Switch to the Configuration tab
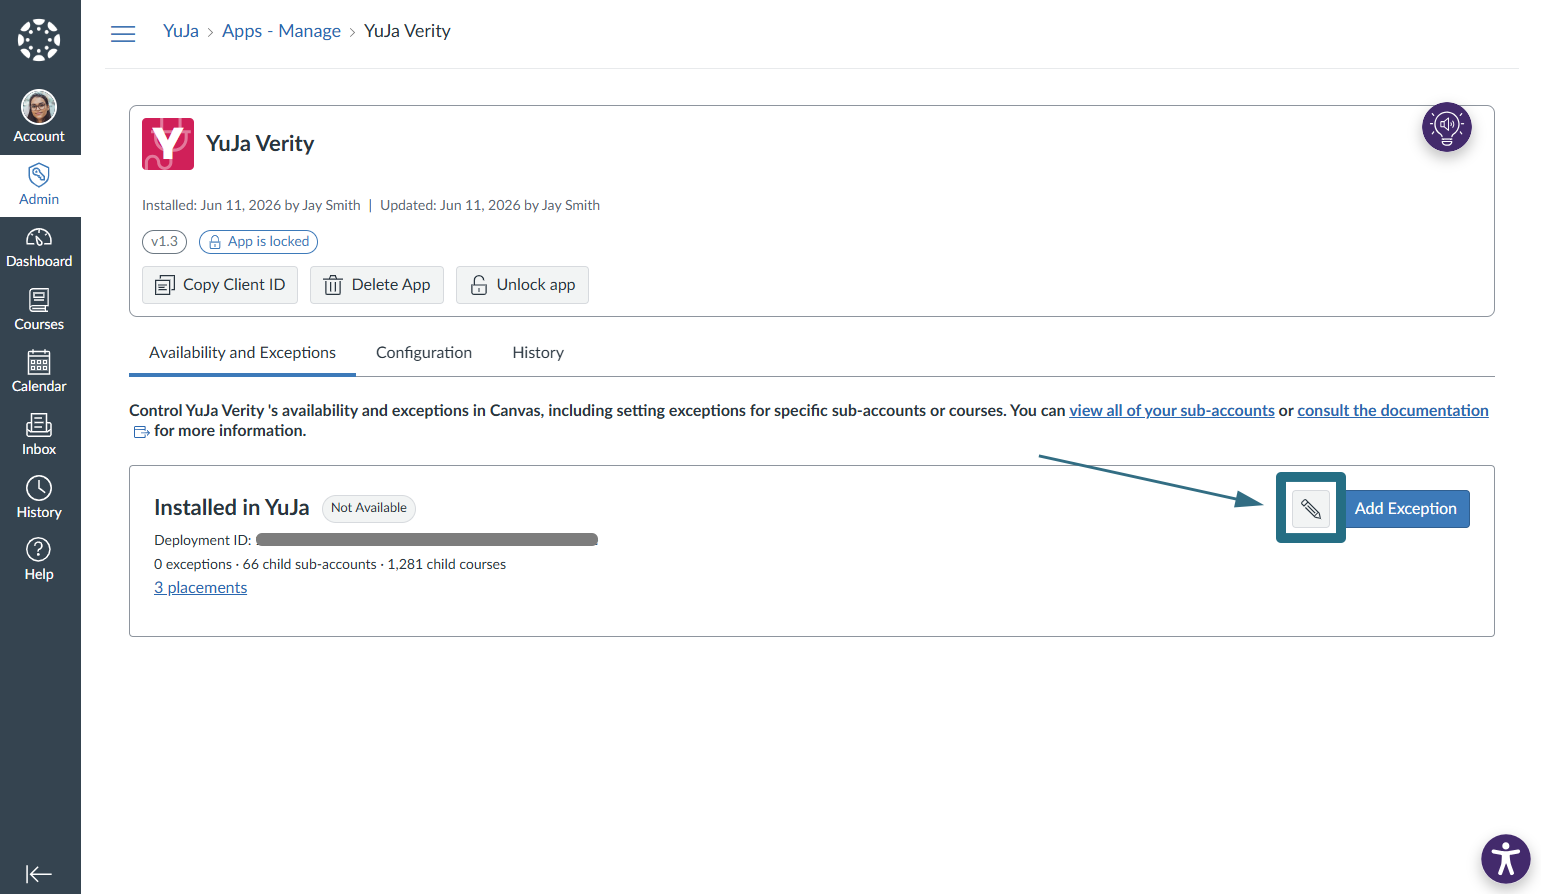This screenshot has height=894, width=1541. coord(424,353)
